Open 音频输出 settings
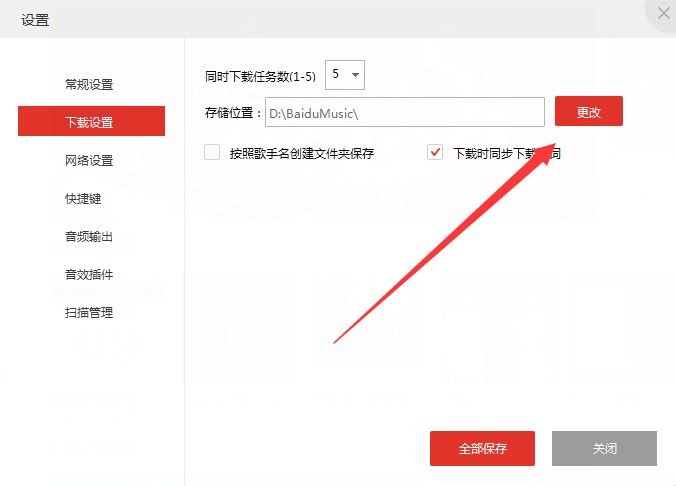 (89, 237)
